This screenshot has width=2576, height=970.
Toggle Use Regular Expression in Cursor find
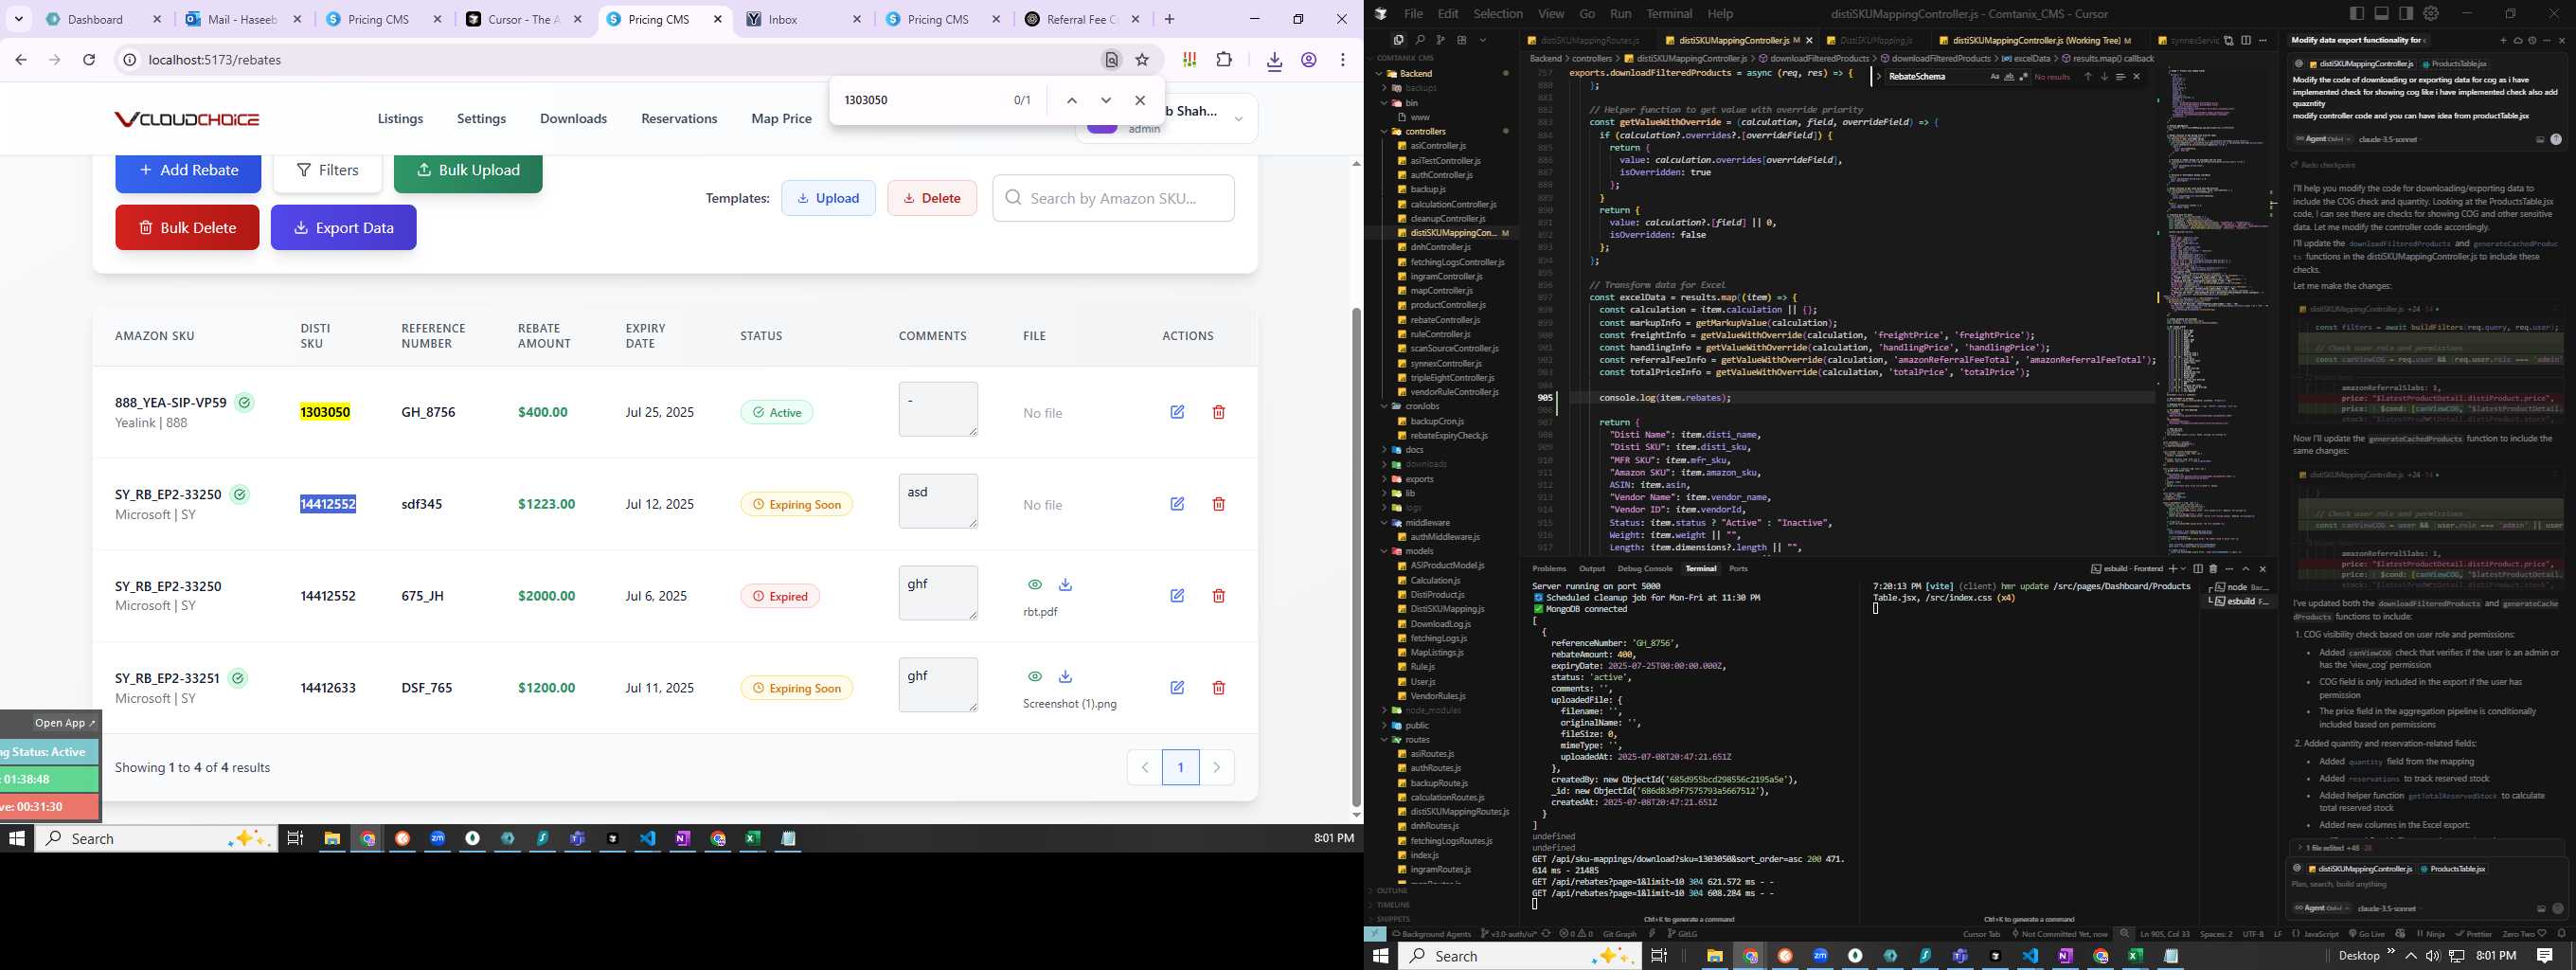[2025, 77]
